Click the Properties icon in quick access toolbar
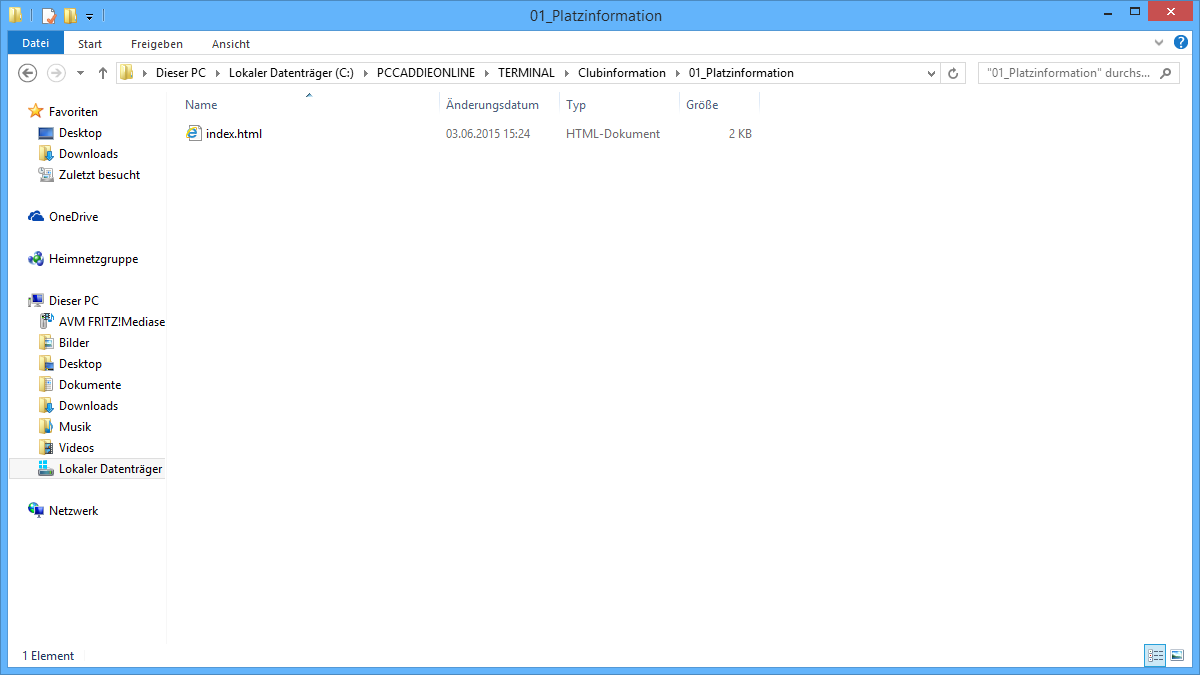This screenshot has height=675, width=1200. (x=48, y=16)
